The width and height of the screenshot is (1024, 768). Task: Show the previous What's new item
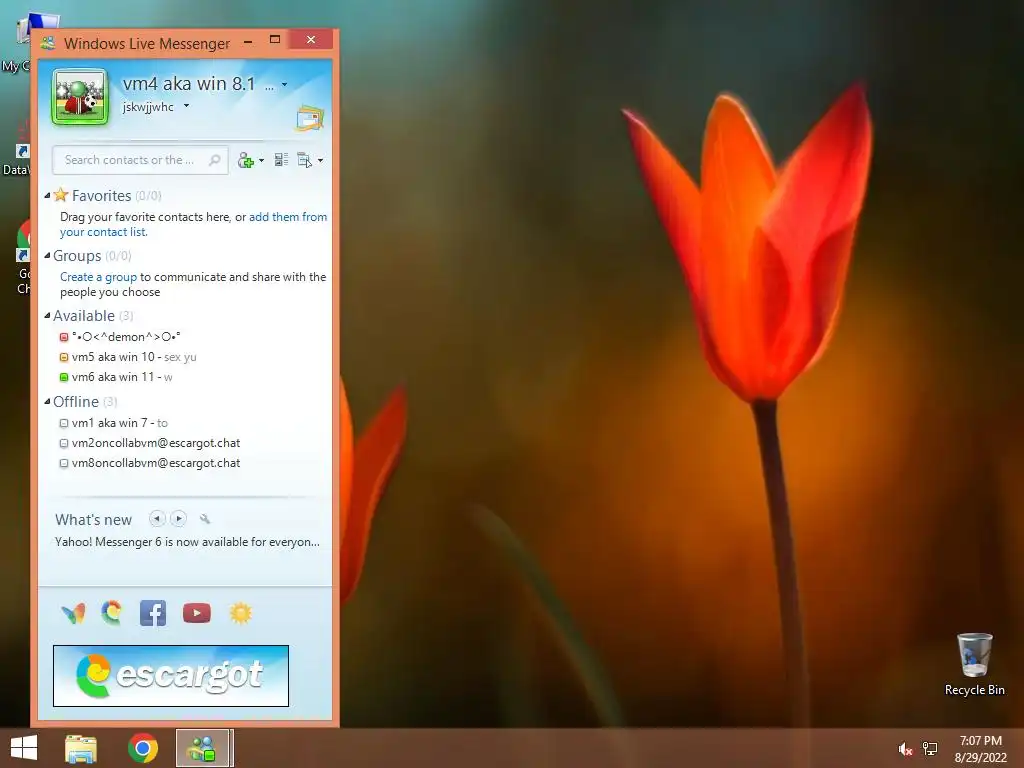tap(157, 519)
